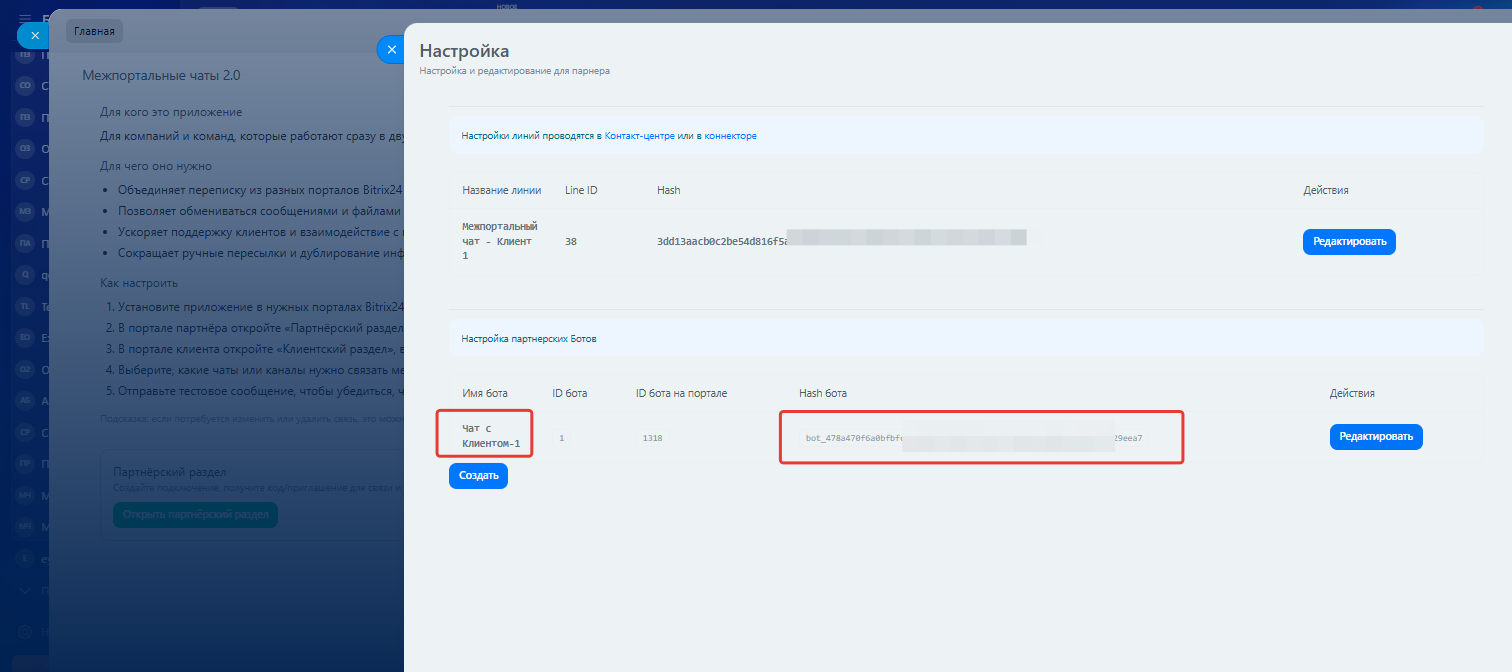Click the Line ID value 38
1512x672 pixels.
571,241
